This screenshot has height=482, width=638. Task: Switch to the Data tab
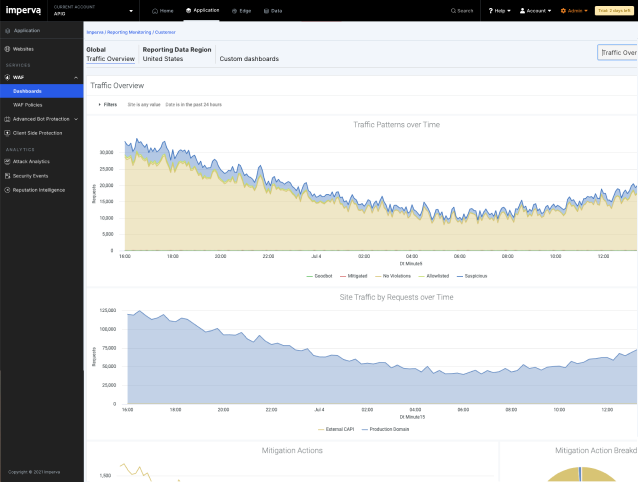click(x=272, y=11)
